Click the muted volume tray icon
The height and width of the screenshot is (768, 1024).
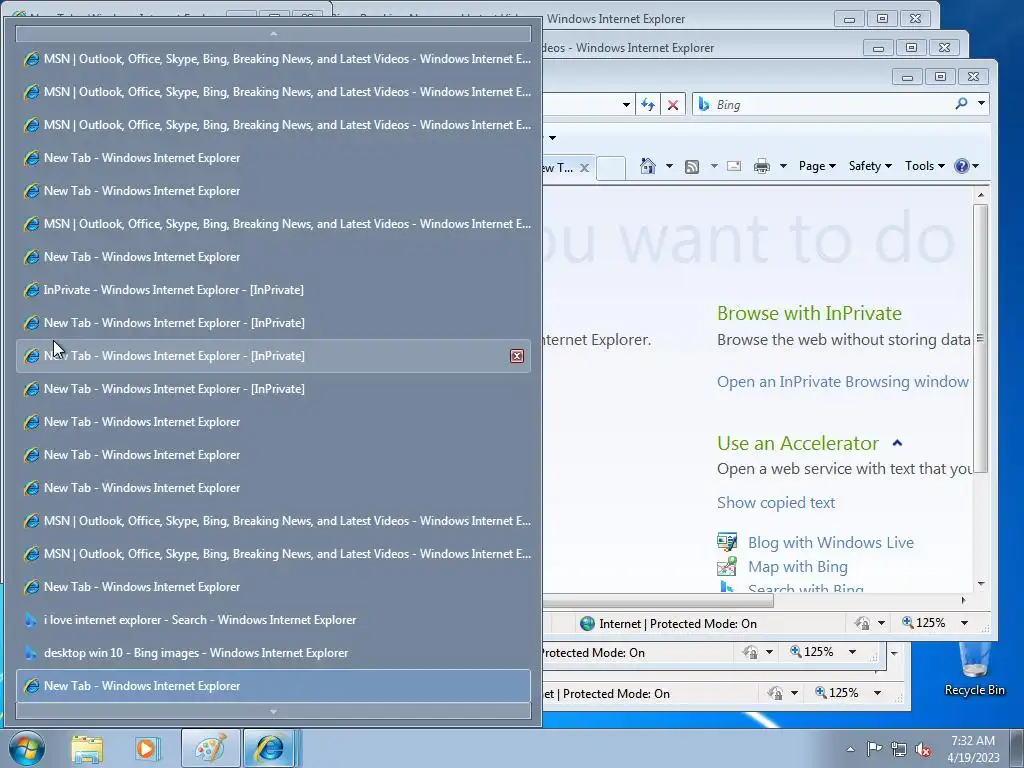[923, 749]
